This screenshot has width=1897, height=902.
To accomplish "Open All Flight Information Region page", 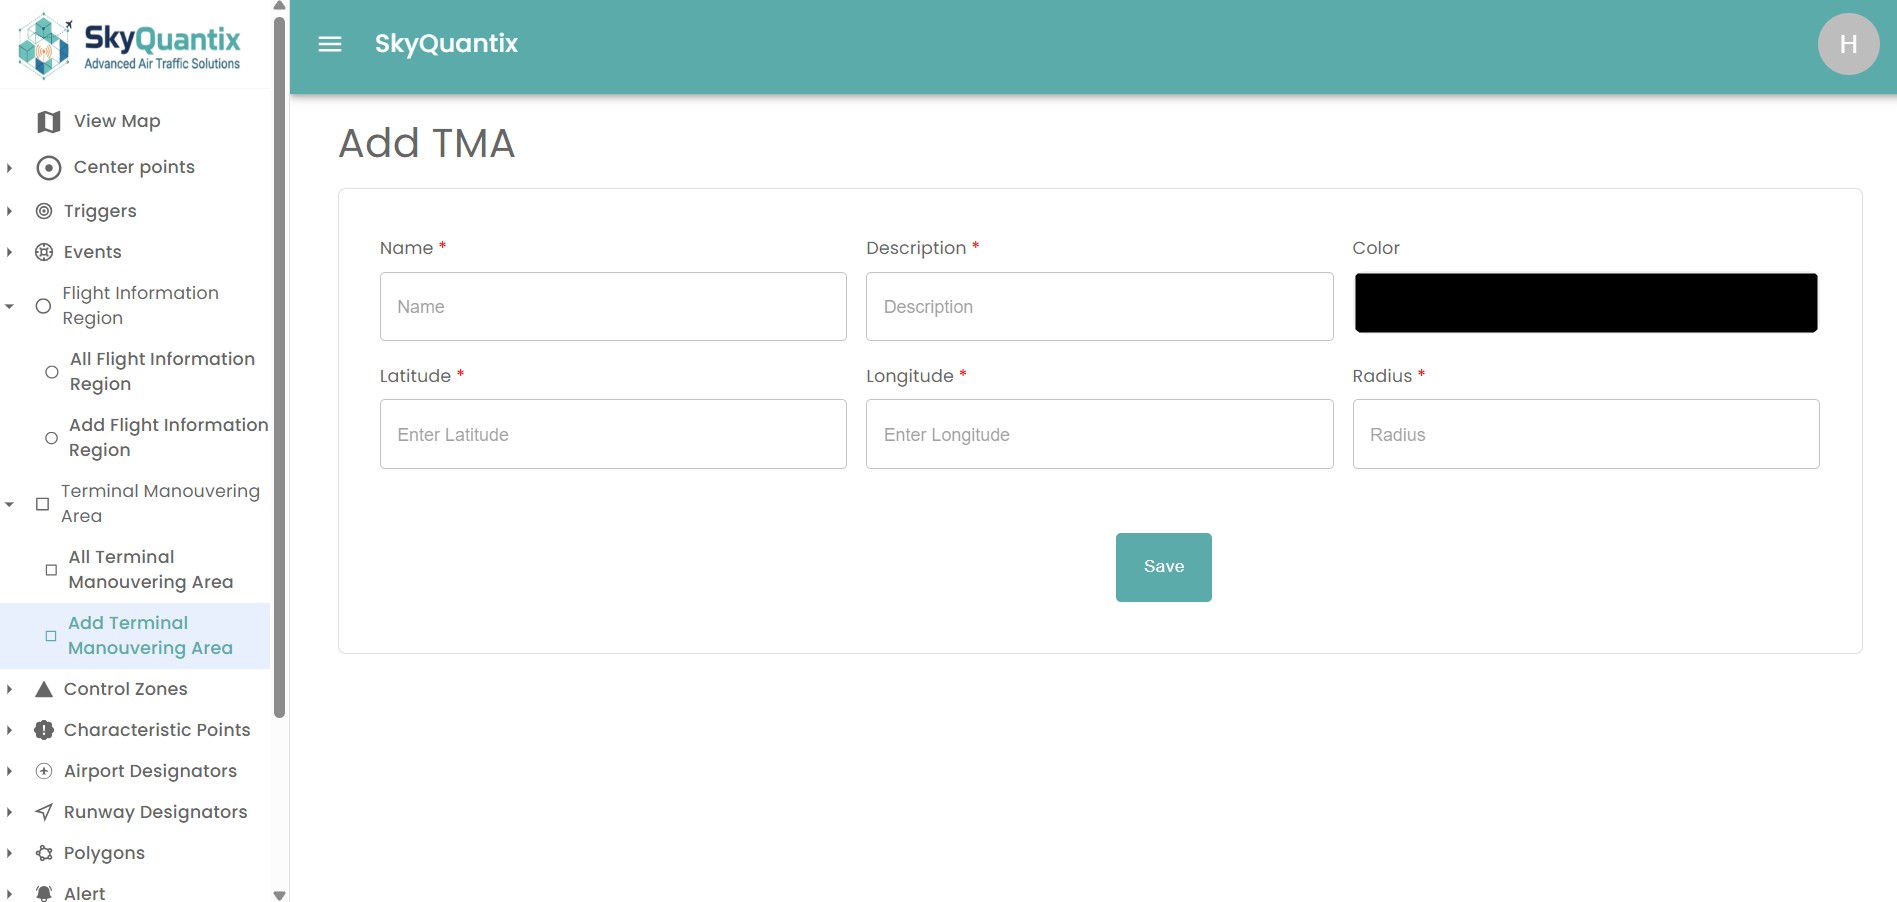I will [x=161, y=371].
